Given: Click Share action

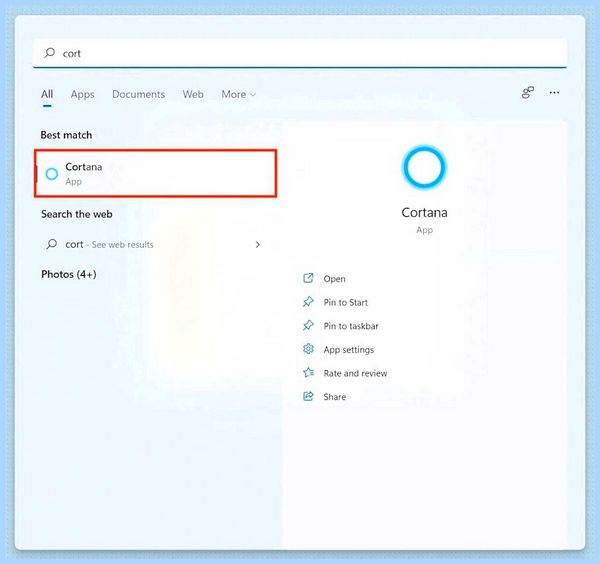Looking at the screenshot, I should 334,397.
